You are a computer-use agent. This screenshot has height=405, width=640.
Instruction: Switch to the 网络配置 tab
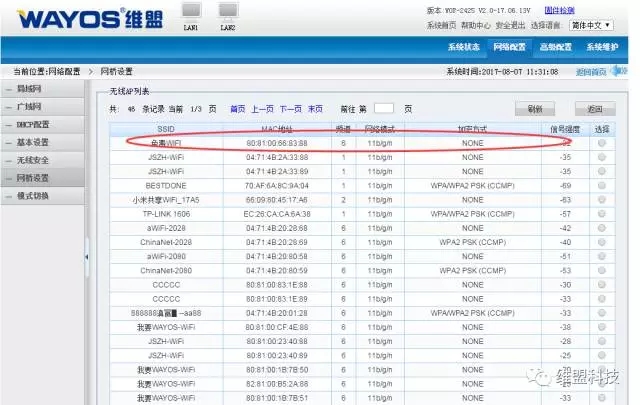[509, 47]
